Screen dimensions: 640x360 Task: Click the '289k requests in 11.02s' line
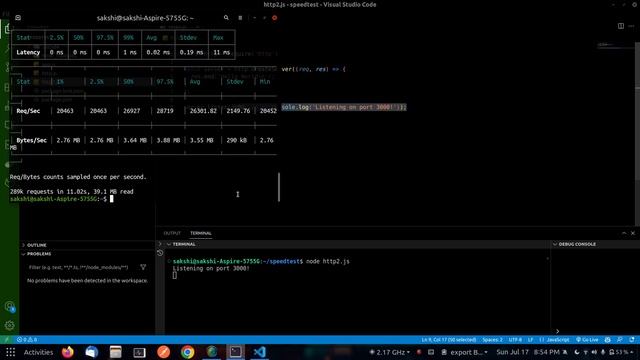click(x=71, y=191)
